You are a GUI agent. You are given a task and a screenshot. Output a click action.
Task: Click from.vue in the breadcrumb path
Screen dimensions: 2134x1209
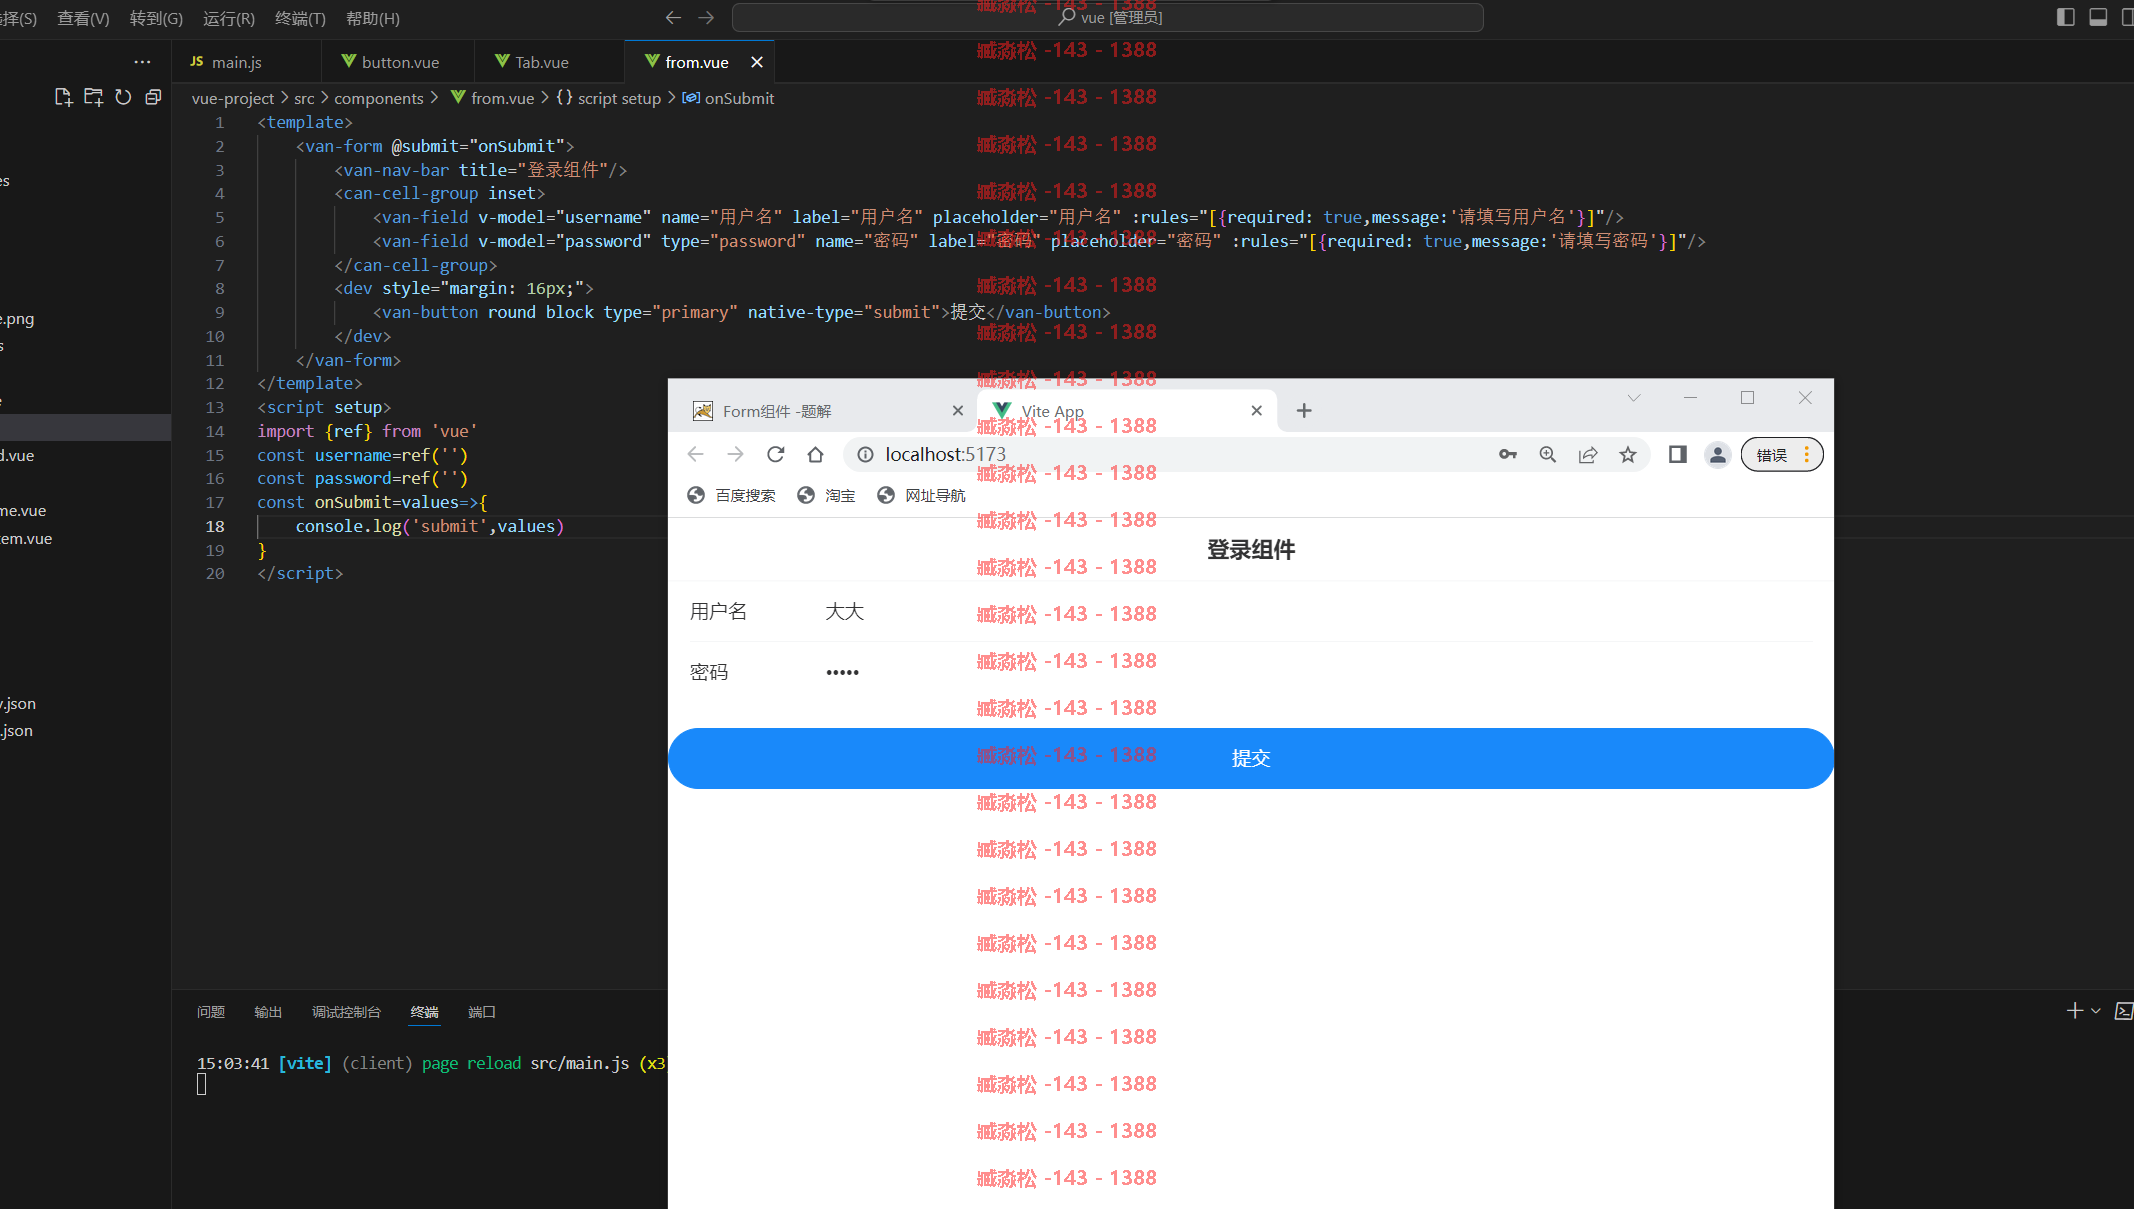(x=502, y=98)
